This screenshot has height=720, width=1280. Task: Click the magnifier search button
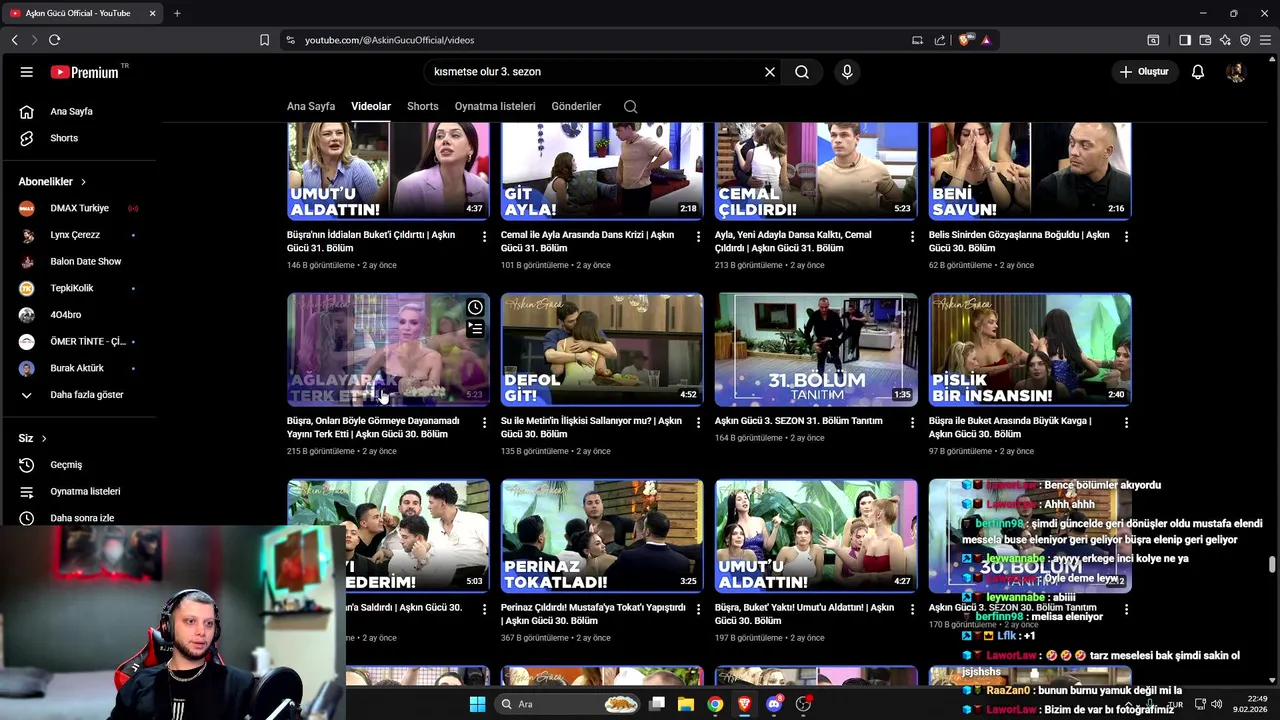click(x=802, y=72)
